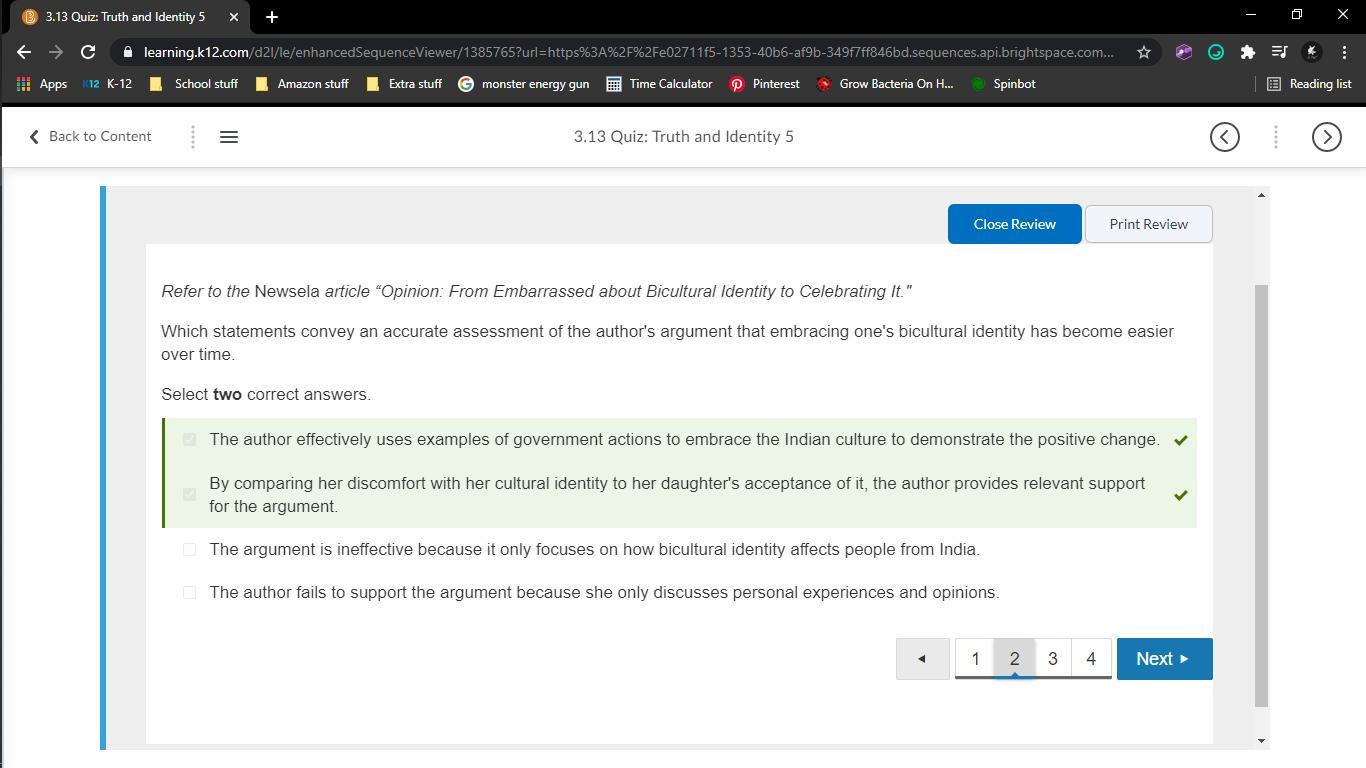Viewport: 1366px width, 768px height.
Task: Click the quiz frame vertical scrollbar thumb
Action: (x=1261, y=495)
